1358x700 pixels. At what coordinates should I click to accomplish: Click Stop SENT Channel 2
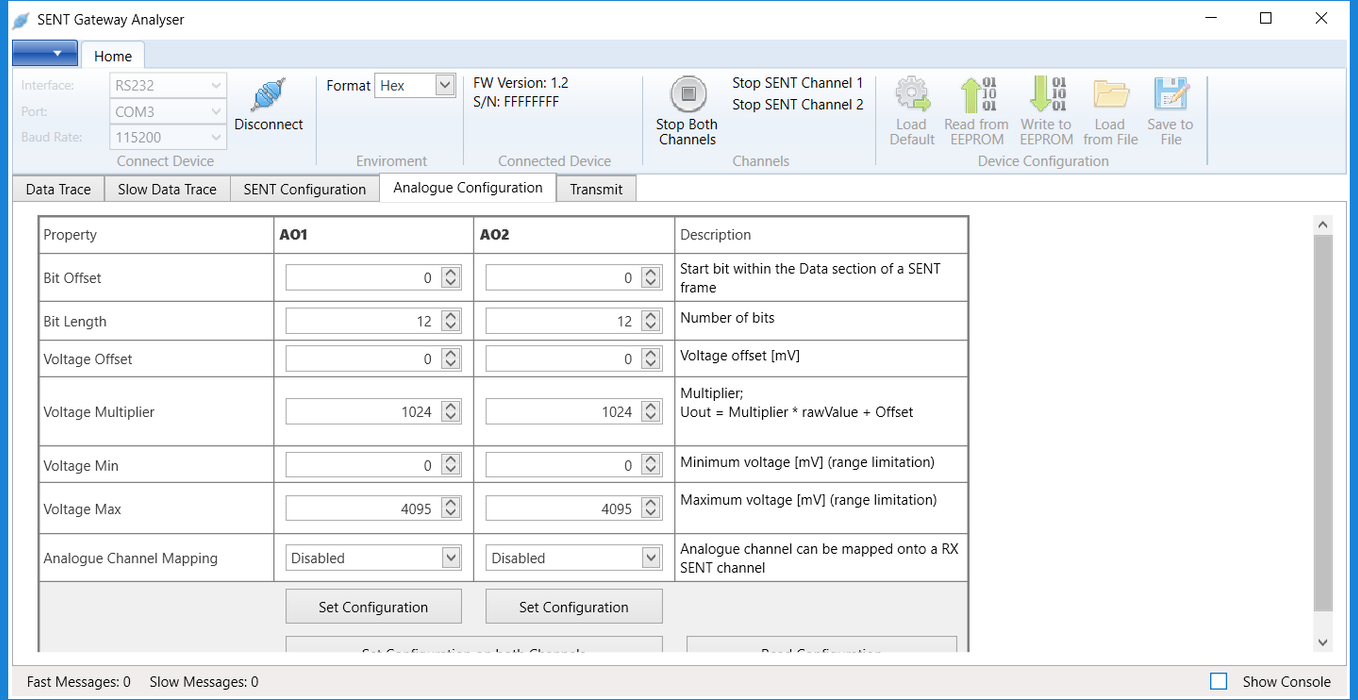pos(797,104)
